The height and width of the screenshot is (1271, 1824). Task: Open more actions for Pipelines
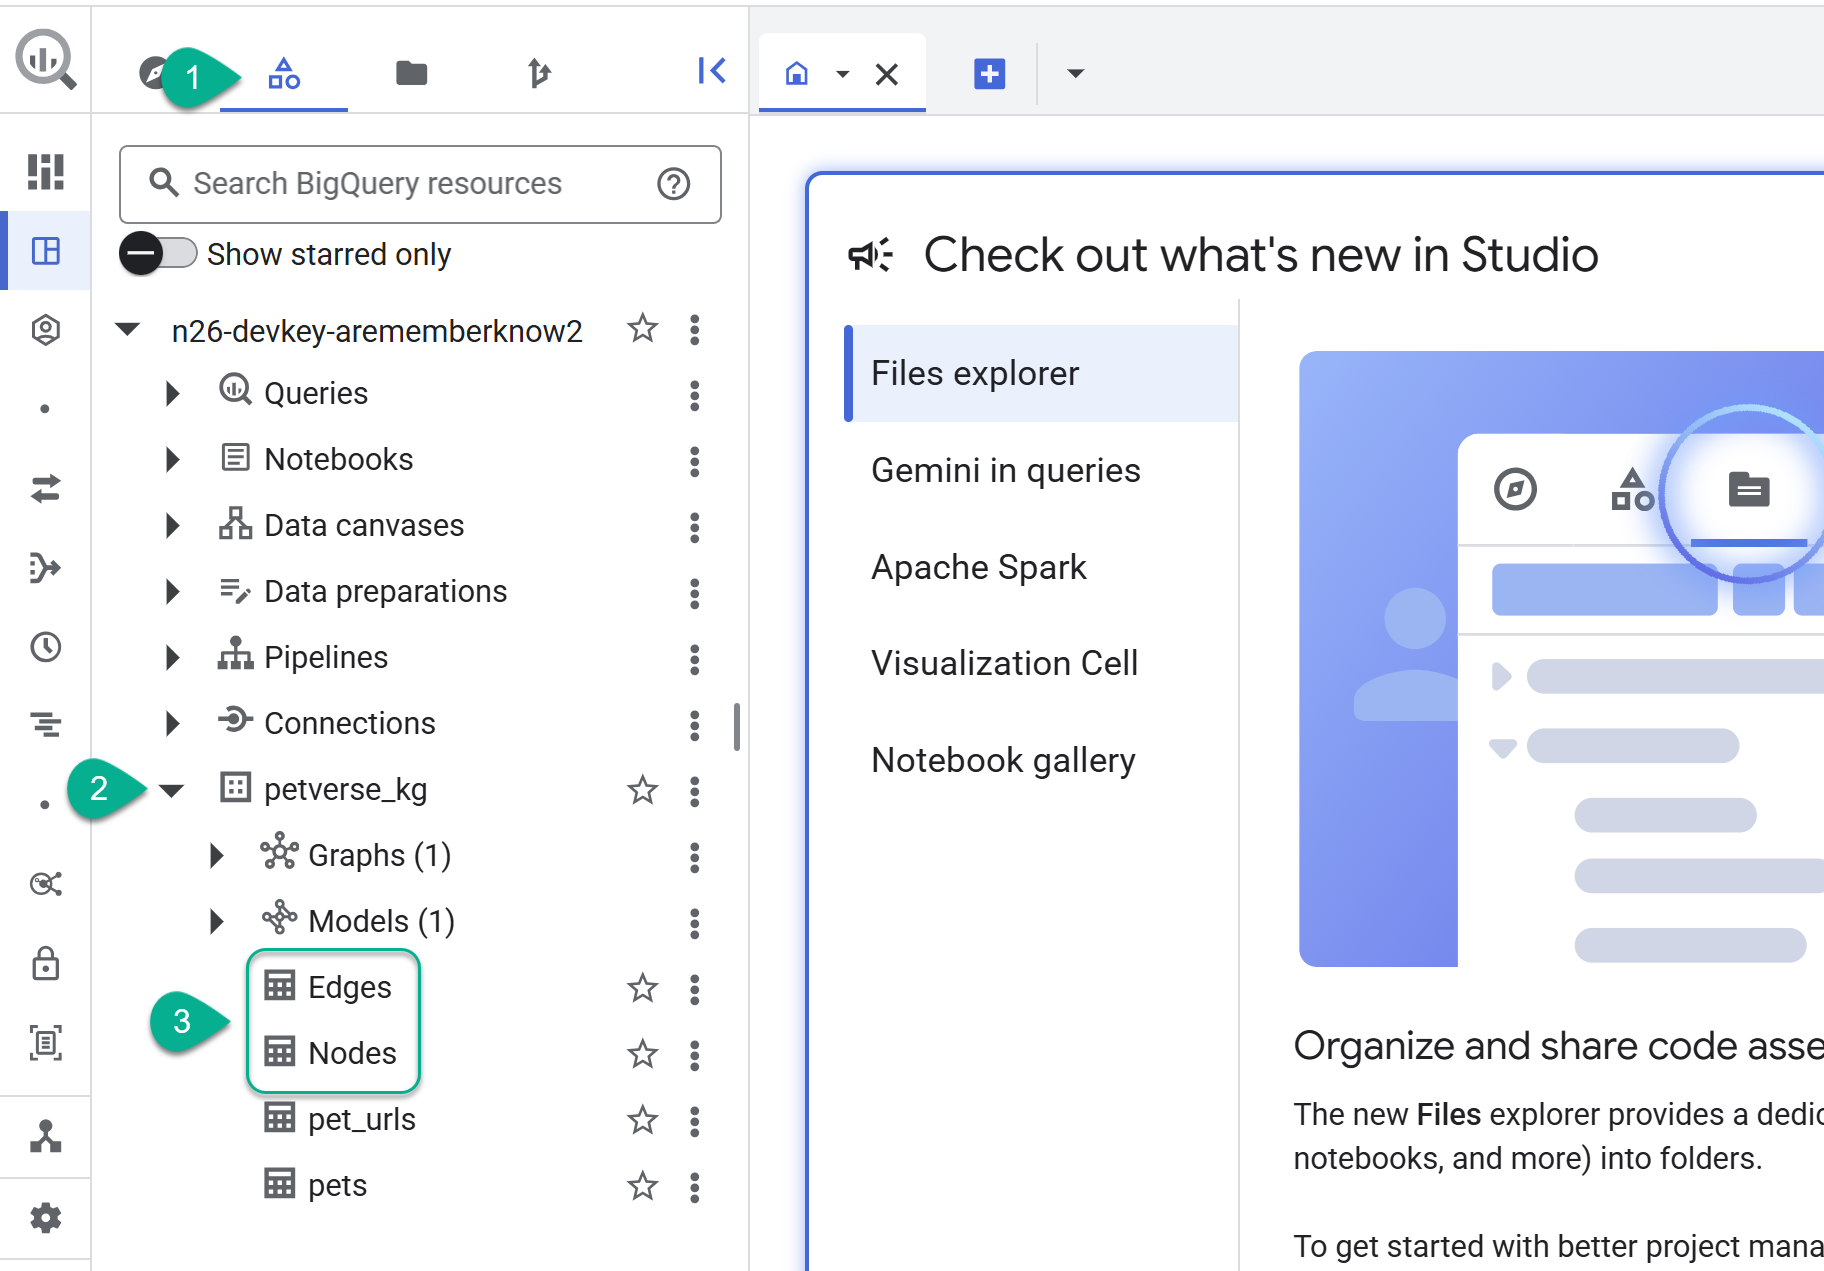click(x=694, y=659)
